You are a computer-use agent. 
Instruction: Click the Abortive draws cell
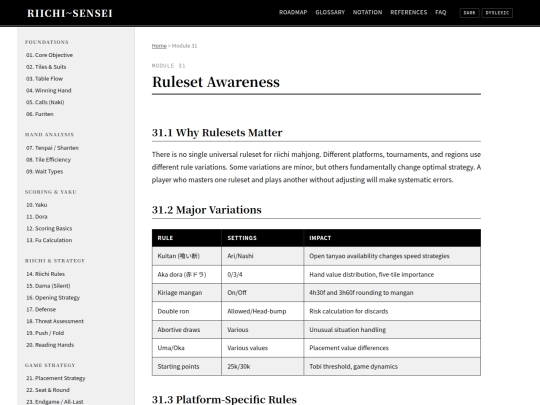click(187, 330)
